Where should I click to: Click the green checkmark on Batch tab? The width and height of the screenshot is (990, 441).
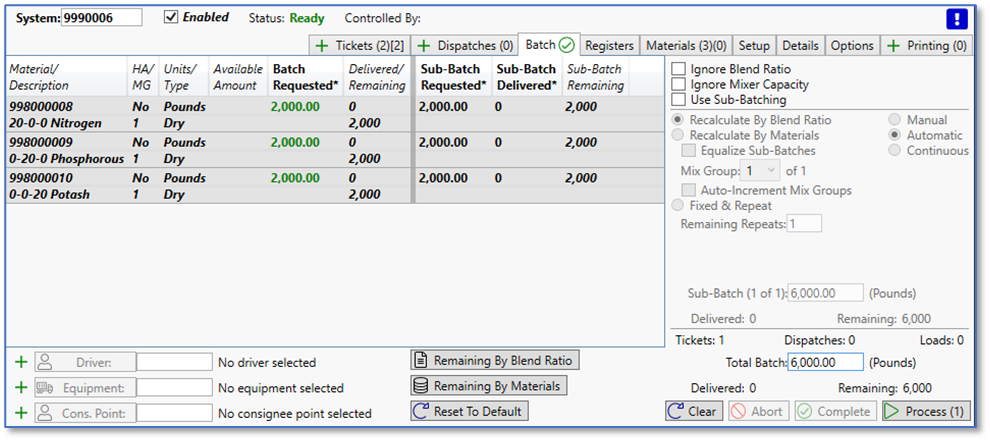(567, 45)
